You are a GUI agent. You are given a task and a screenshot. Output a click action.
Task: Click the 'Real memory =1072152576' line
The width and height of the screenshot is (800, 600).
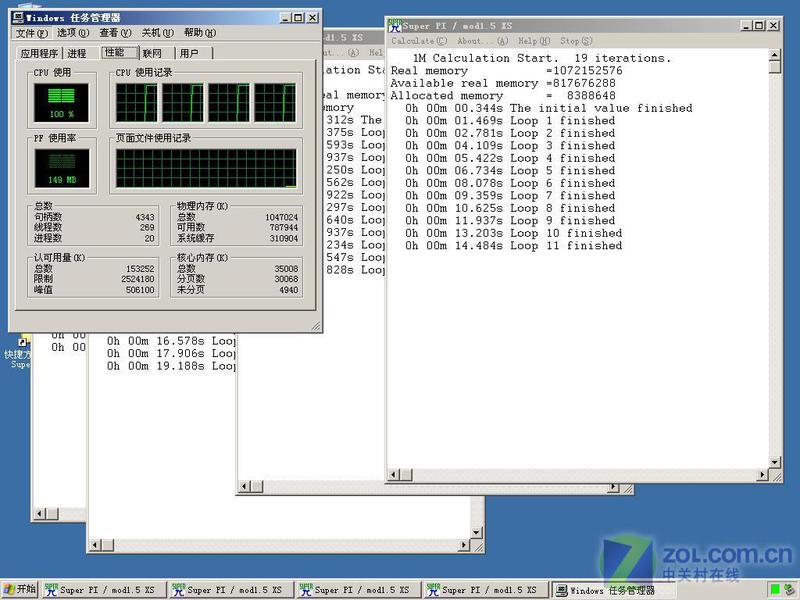507,71
